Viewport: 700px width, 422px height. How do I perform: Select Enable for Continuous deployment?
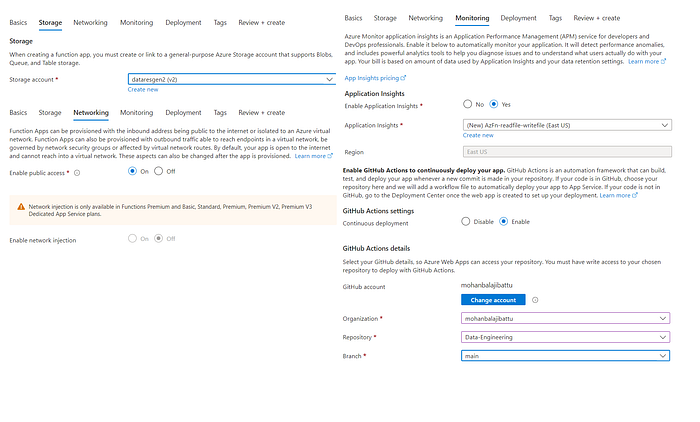504,221
